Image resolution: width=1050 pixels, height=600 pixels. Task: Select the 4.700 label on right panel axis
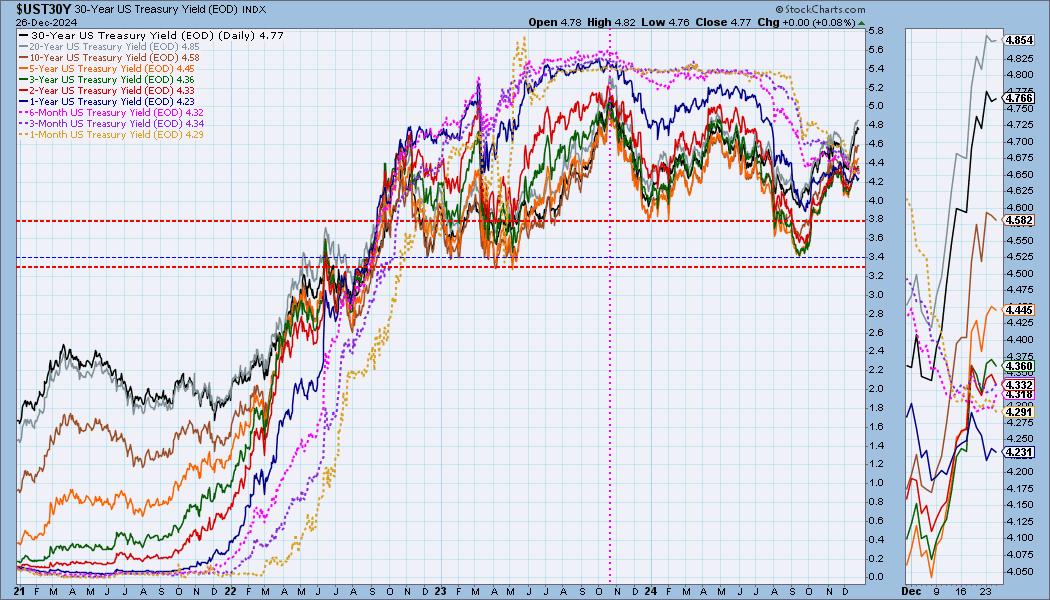(1019, 141)
